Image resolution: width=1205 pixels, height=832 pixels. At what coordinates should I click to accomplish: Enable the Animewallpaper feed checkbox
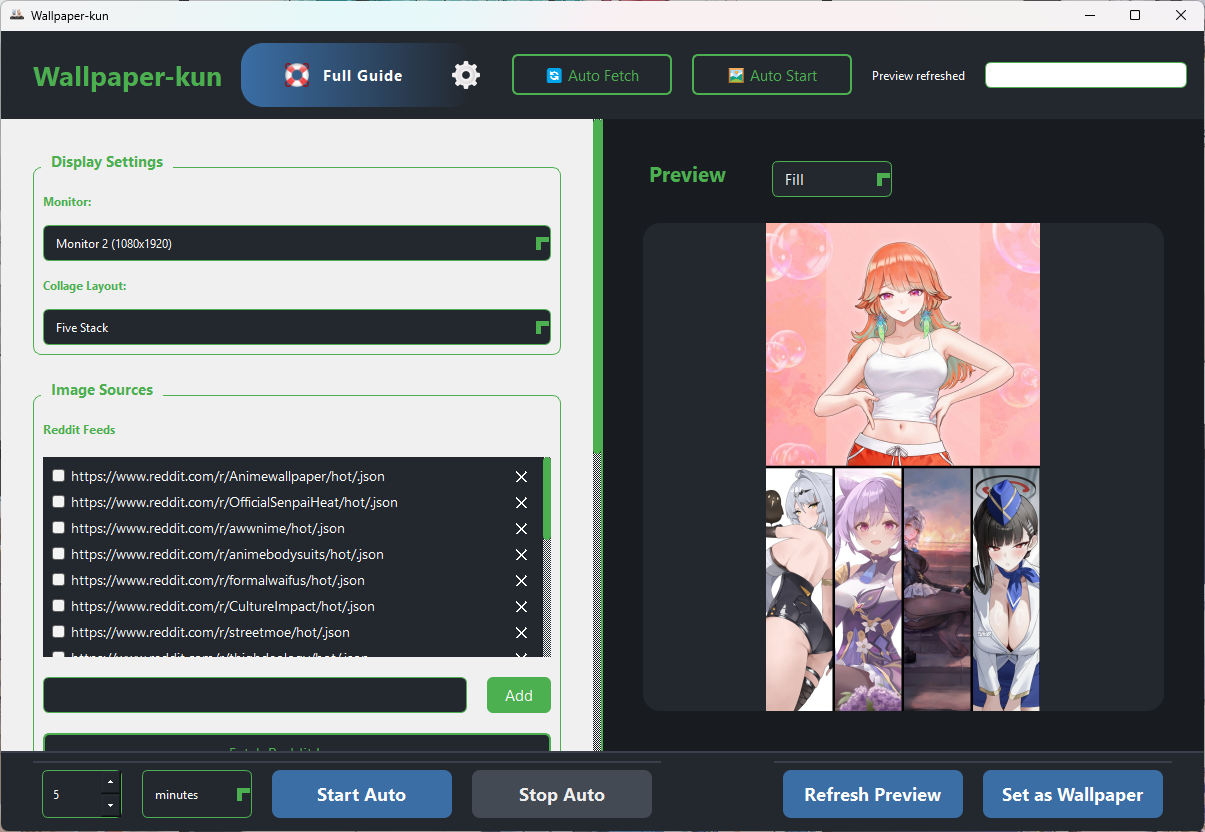click(59, 476)
